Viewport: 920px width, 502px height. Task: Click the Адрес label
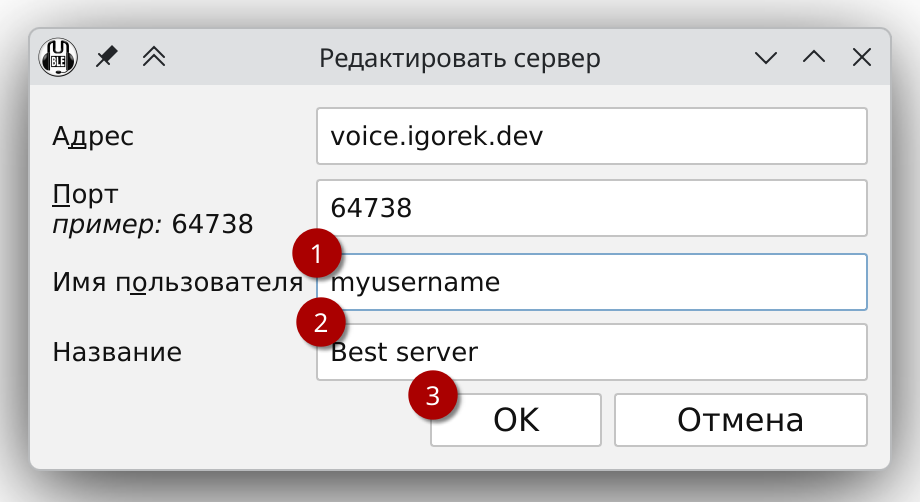coord(93,137)
